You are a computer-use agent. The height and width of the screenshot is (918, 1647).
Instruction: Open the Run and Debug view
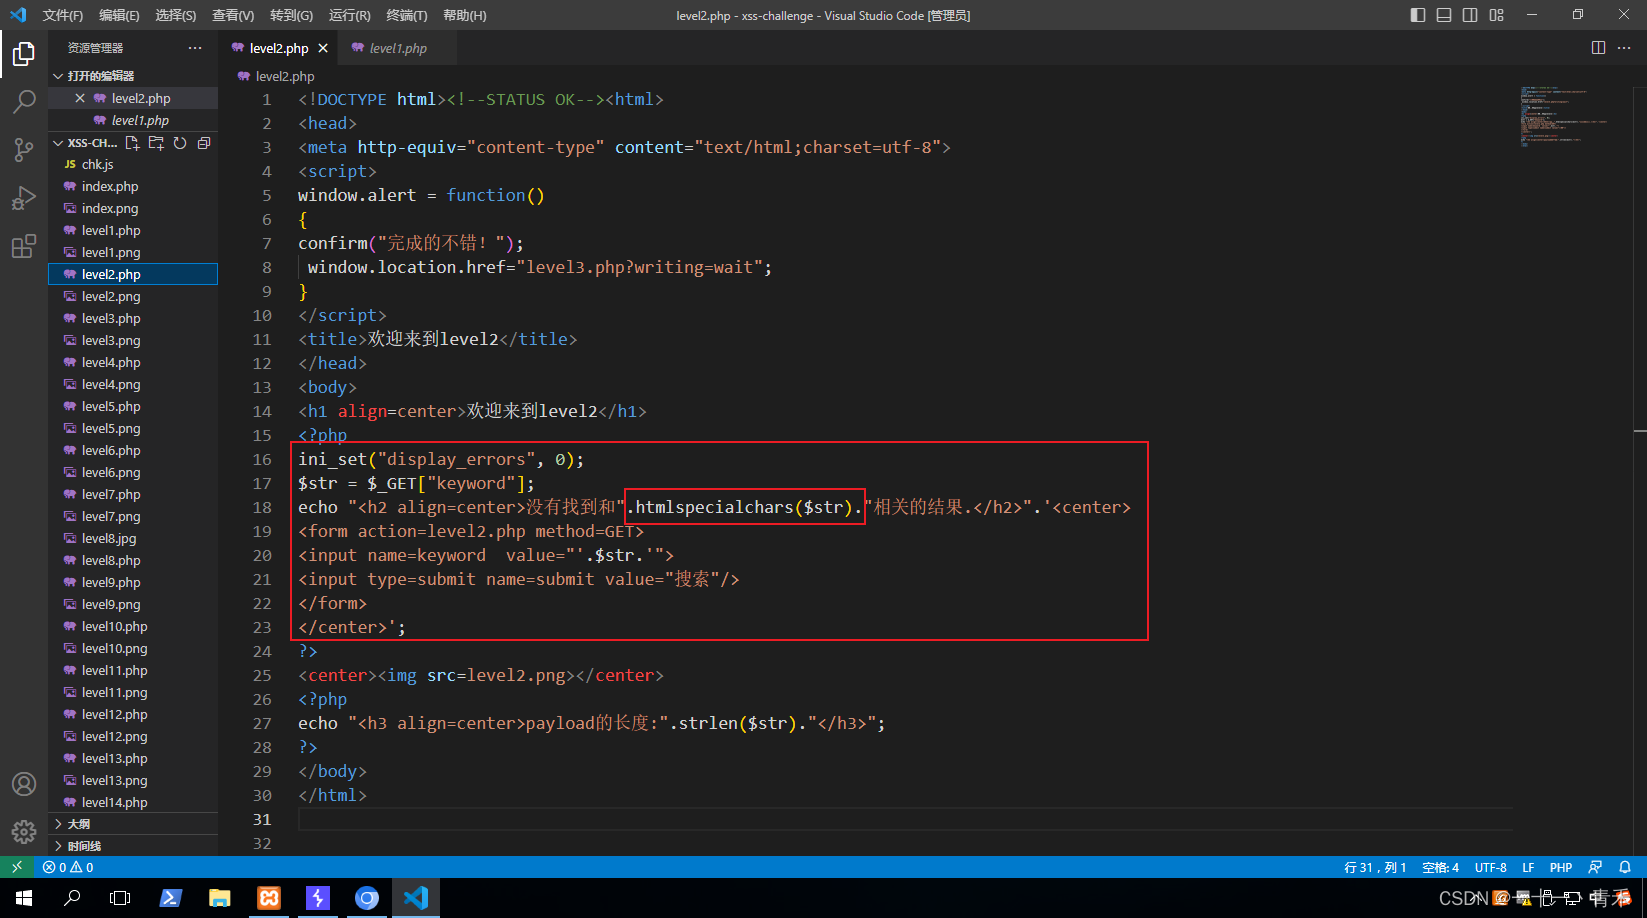(x=24, y=198)
